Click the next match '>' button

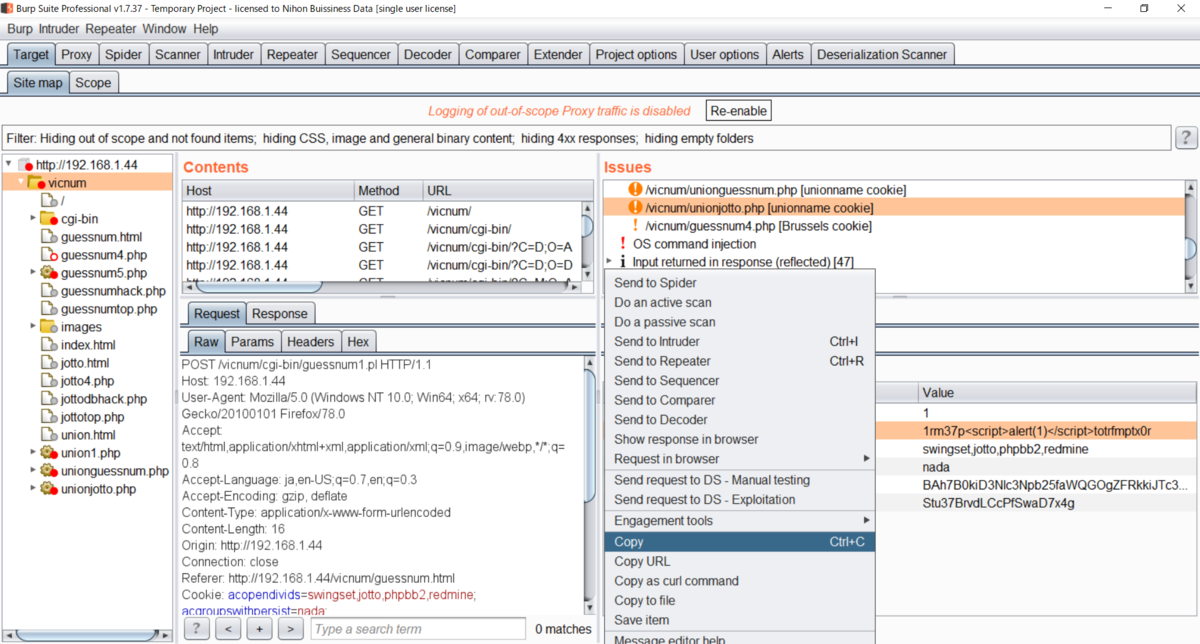tap(290, 629)
